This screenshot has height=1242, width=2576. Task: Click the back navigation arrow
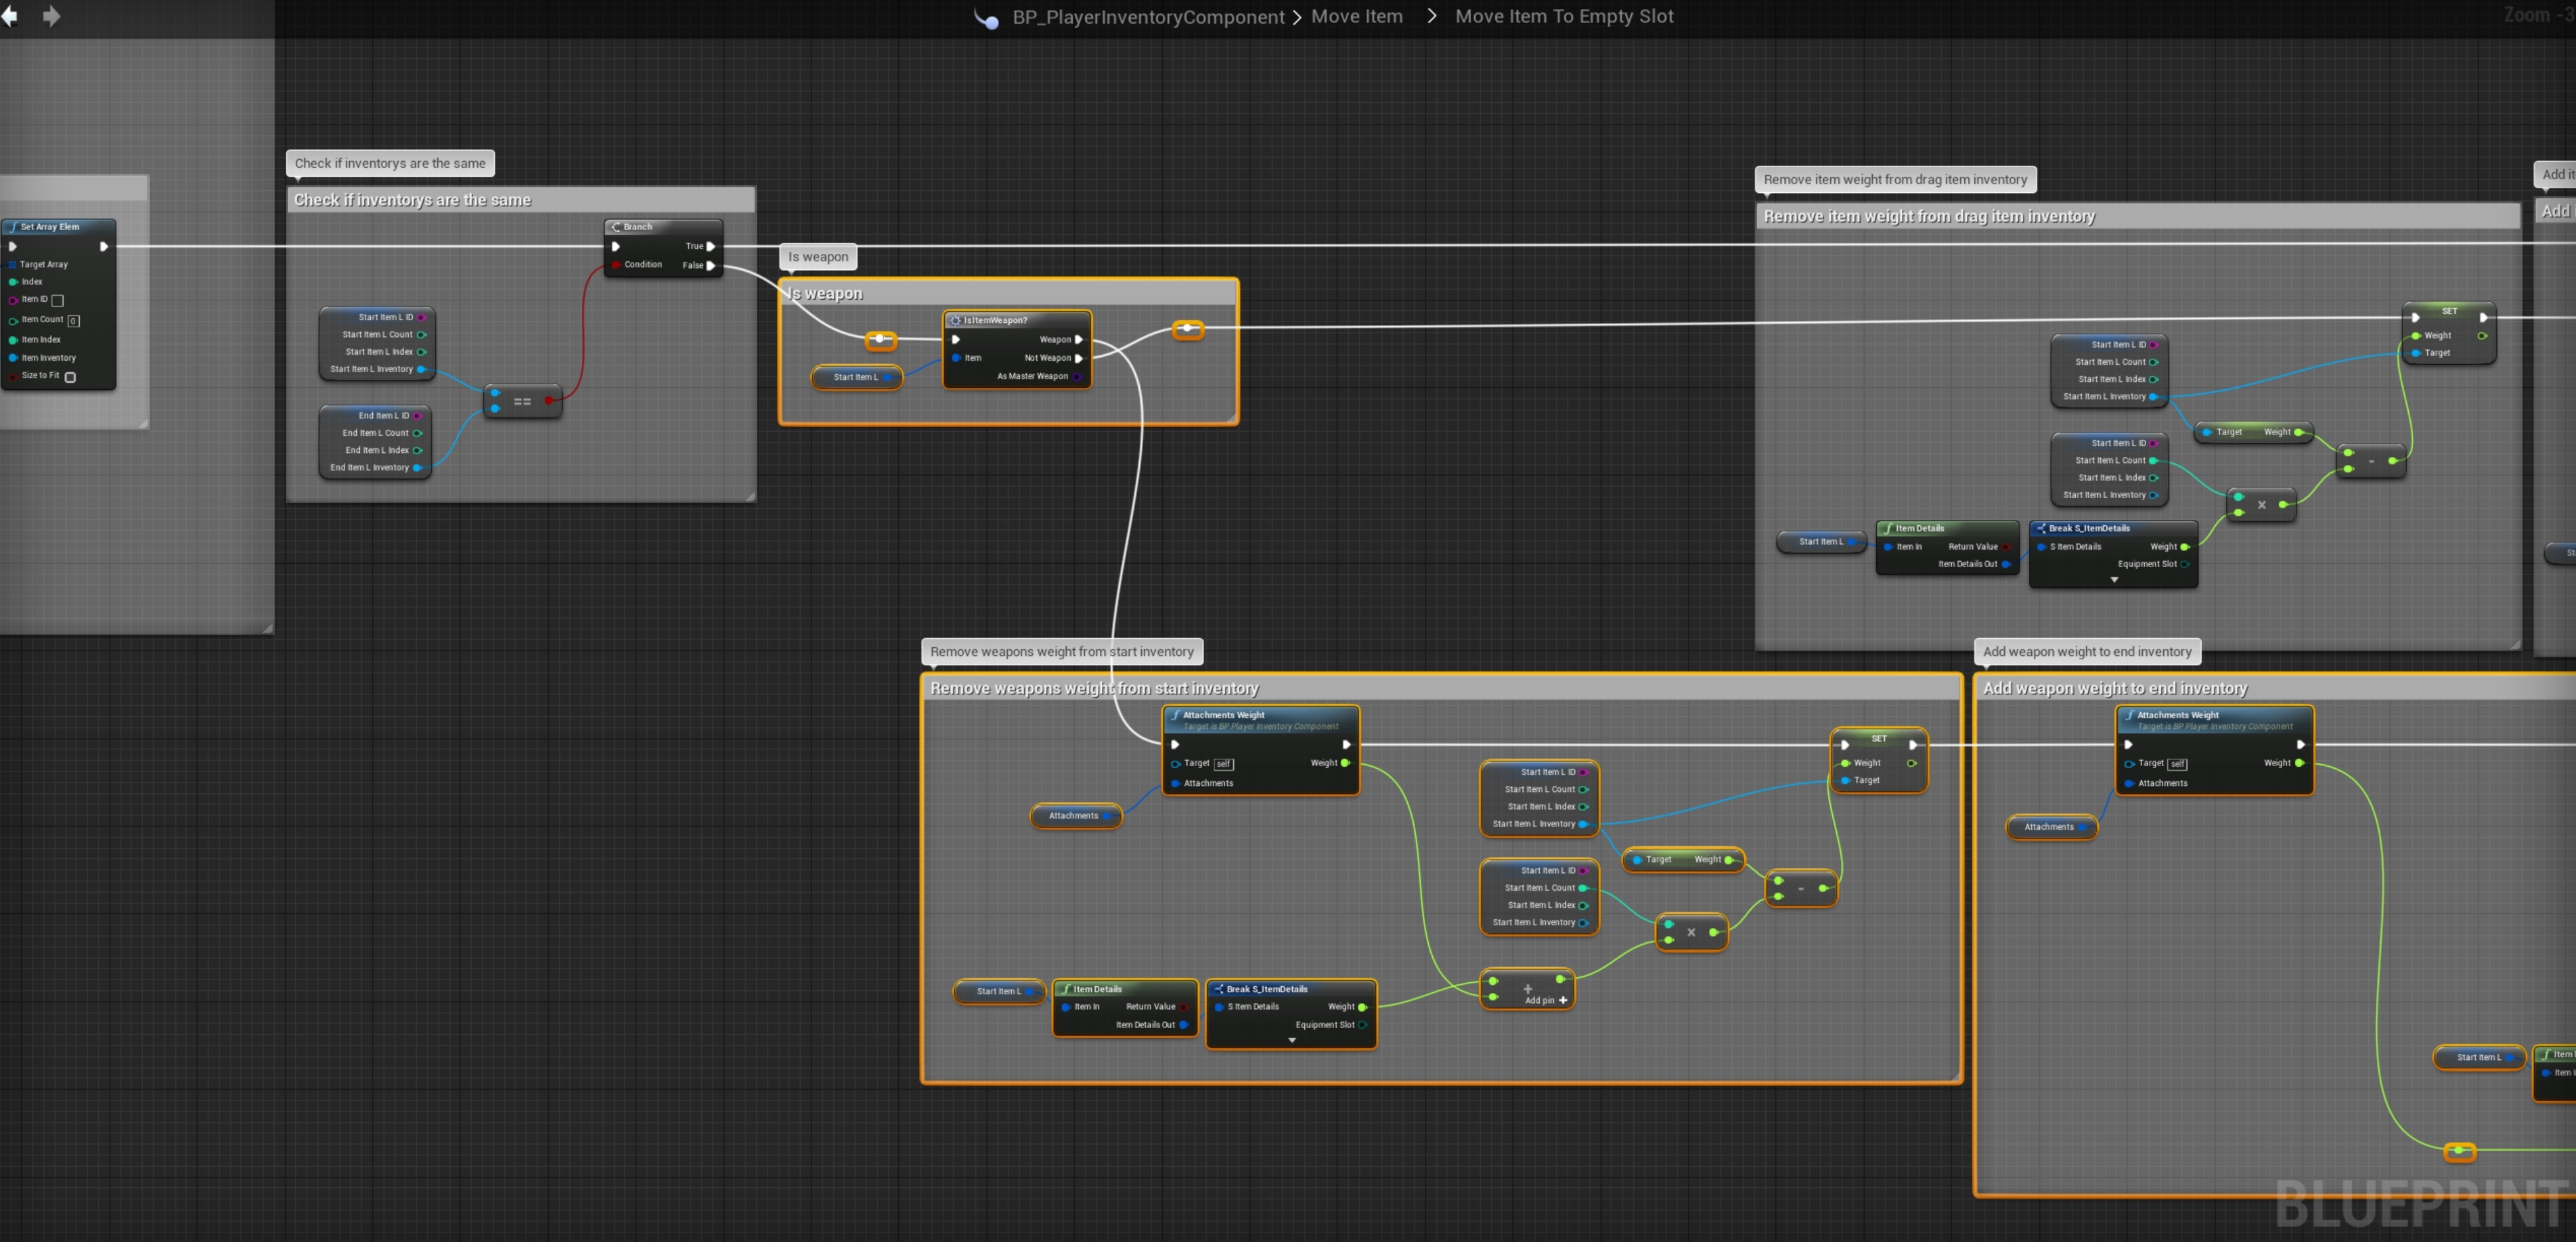[x=9, y=16]
